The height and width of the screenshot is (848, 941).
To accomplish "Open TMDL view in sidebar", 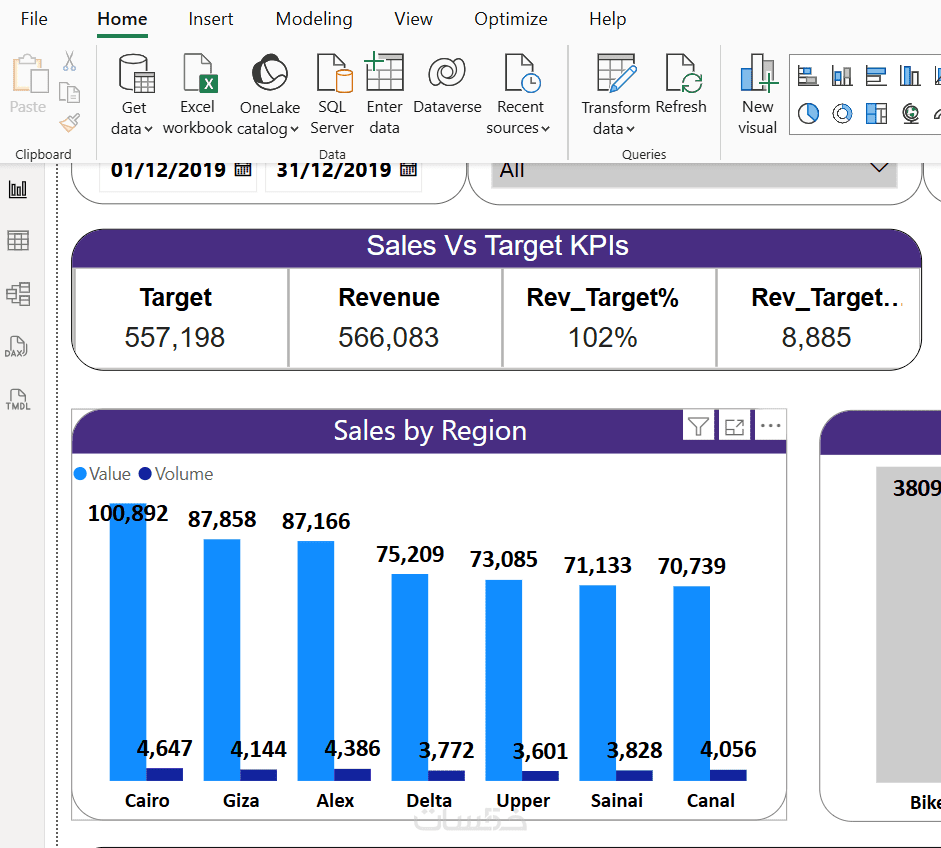I will [x=18, y=399].
